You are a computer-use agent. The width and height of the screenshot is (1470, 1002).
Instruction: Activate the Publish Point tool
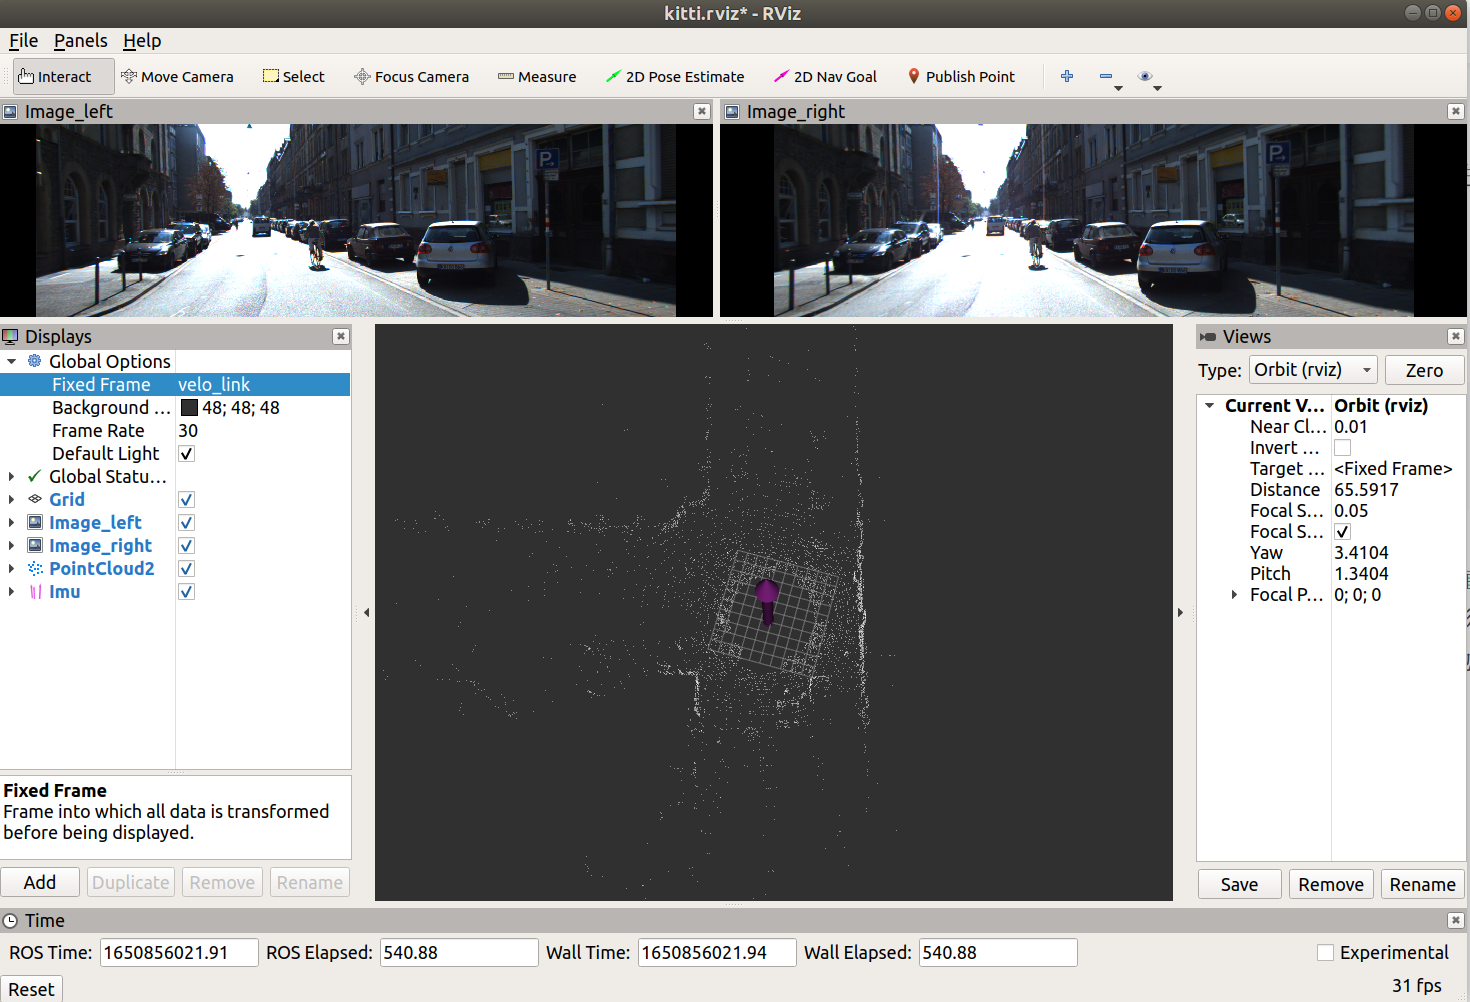[961, 77]
